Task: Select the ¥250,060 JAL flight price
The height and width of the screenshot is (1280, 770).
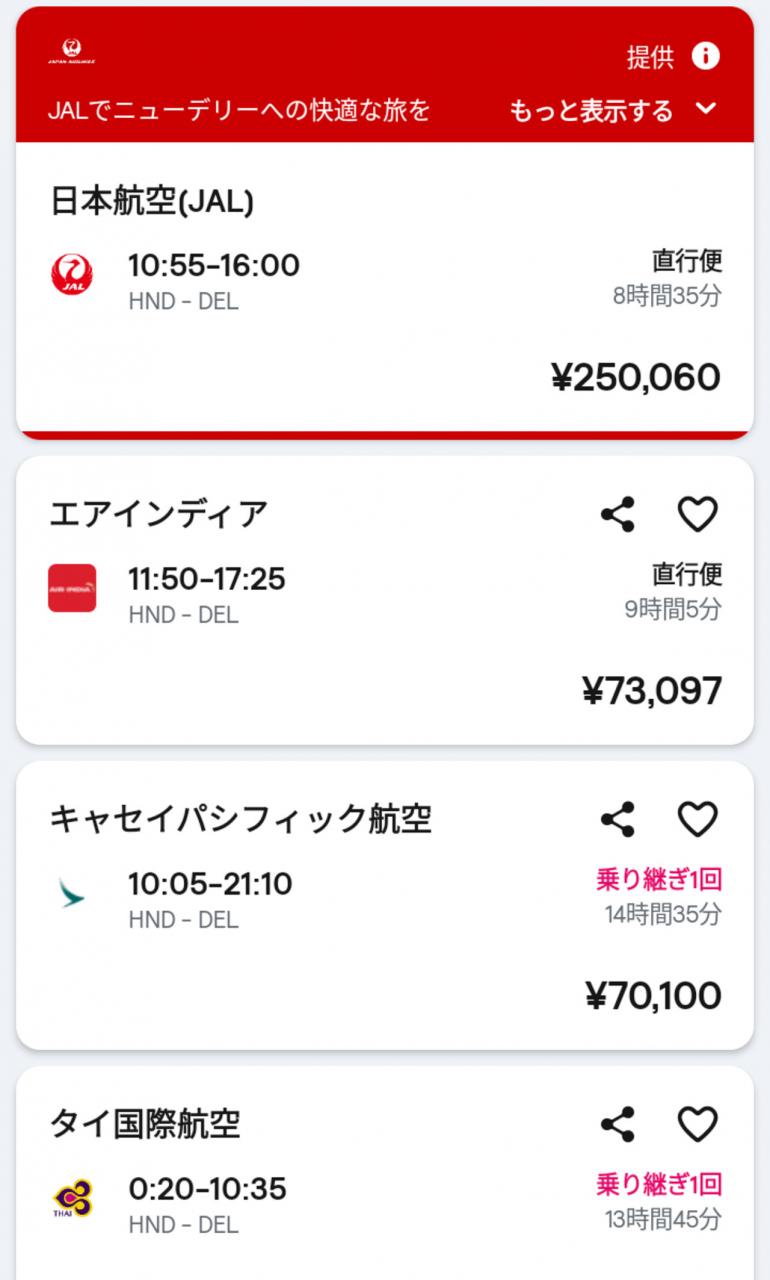Action: tap(635, 378)
